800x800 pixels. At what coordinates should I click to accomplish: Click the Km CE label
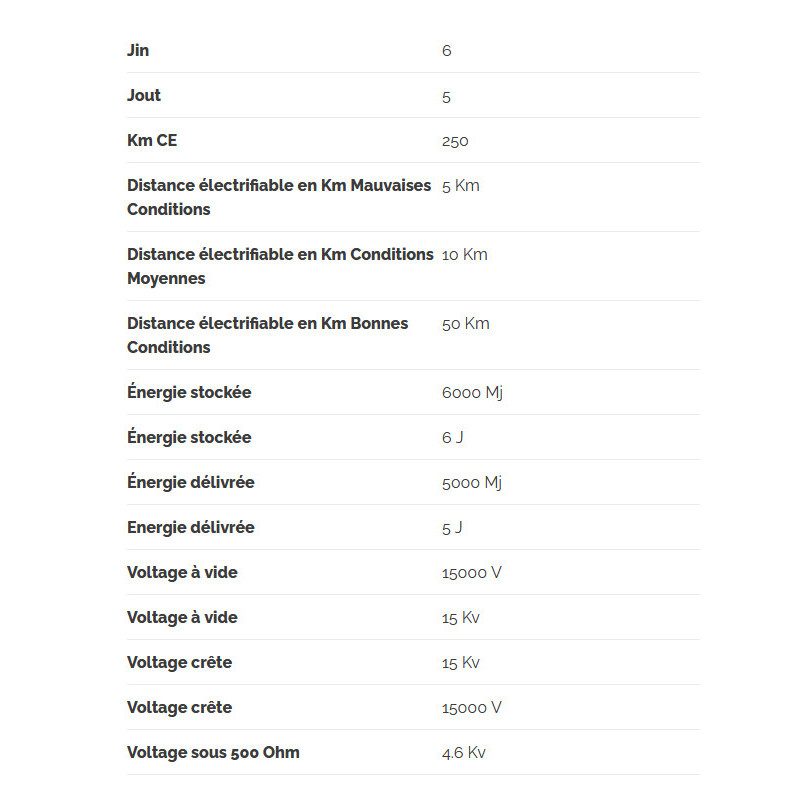(152, 140)
